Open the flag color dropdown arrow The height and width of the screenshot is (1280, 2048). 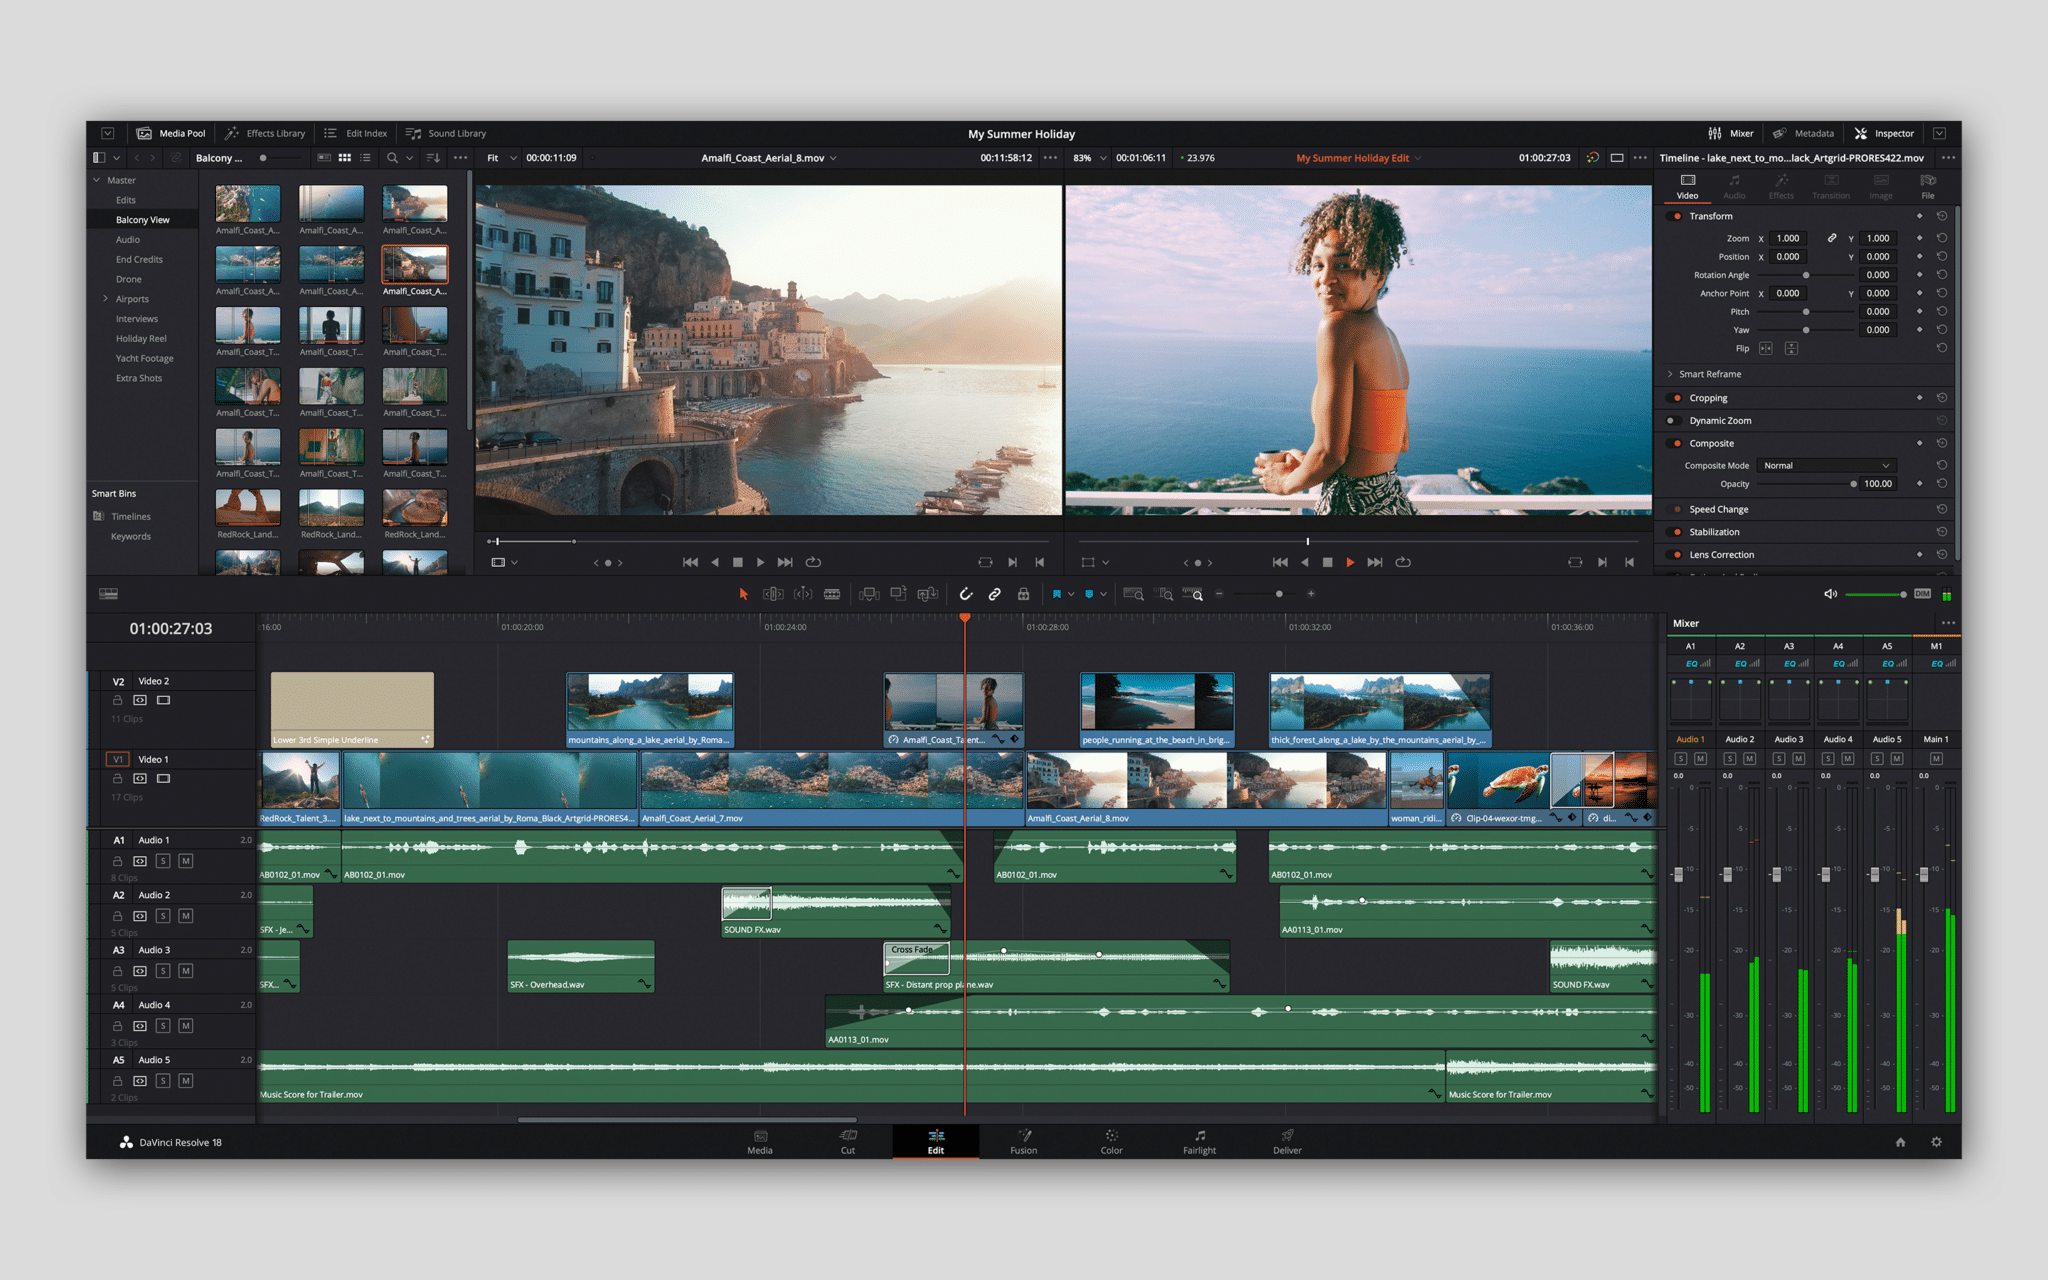coord(1071,594)
